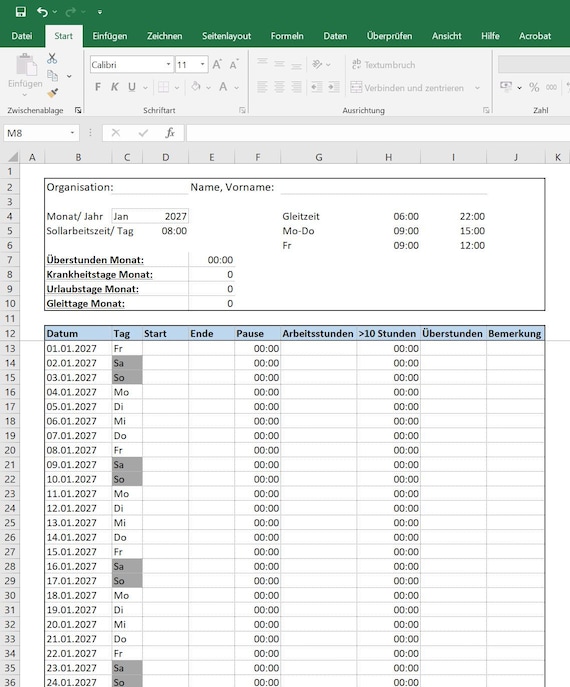Click the Cut scissors icon

point(52,58)
